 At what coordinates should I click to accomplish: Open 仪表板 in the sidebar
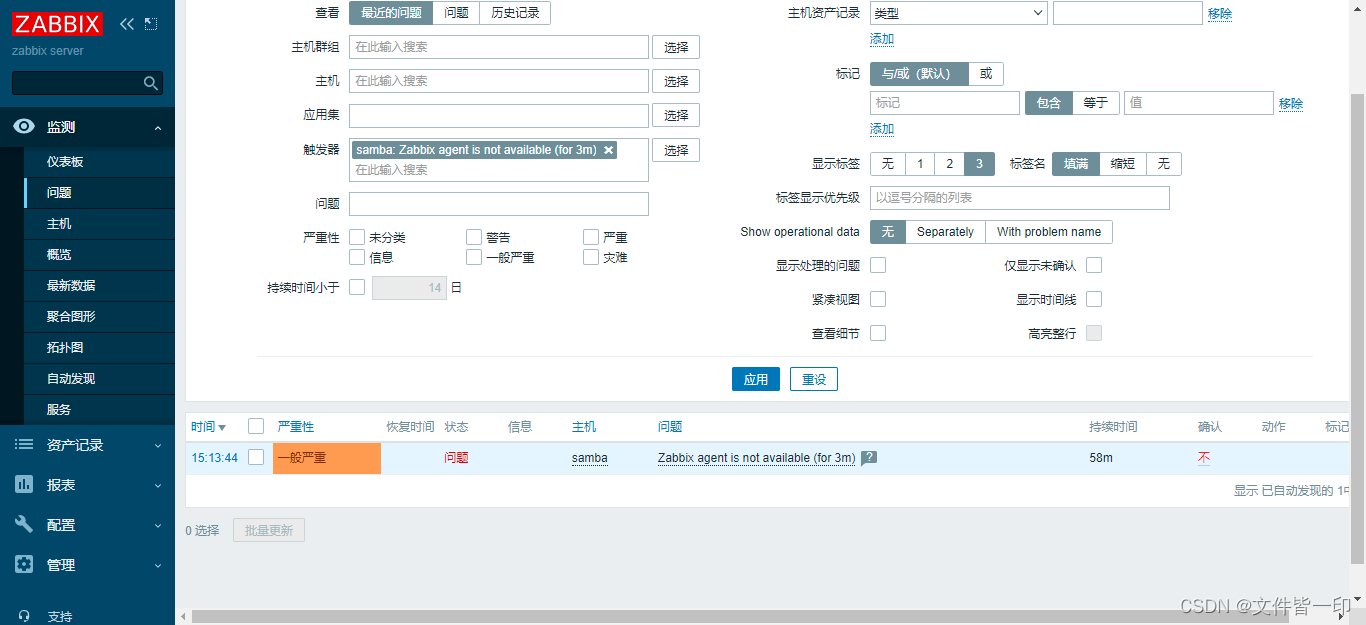click(x=65, y=162)
